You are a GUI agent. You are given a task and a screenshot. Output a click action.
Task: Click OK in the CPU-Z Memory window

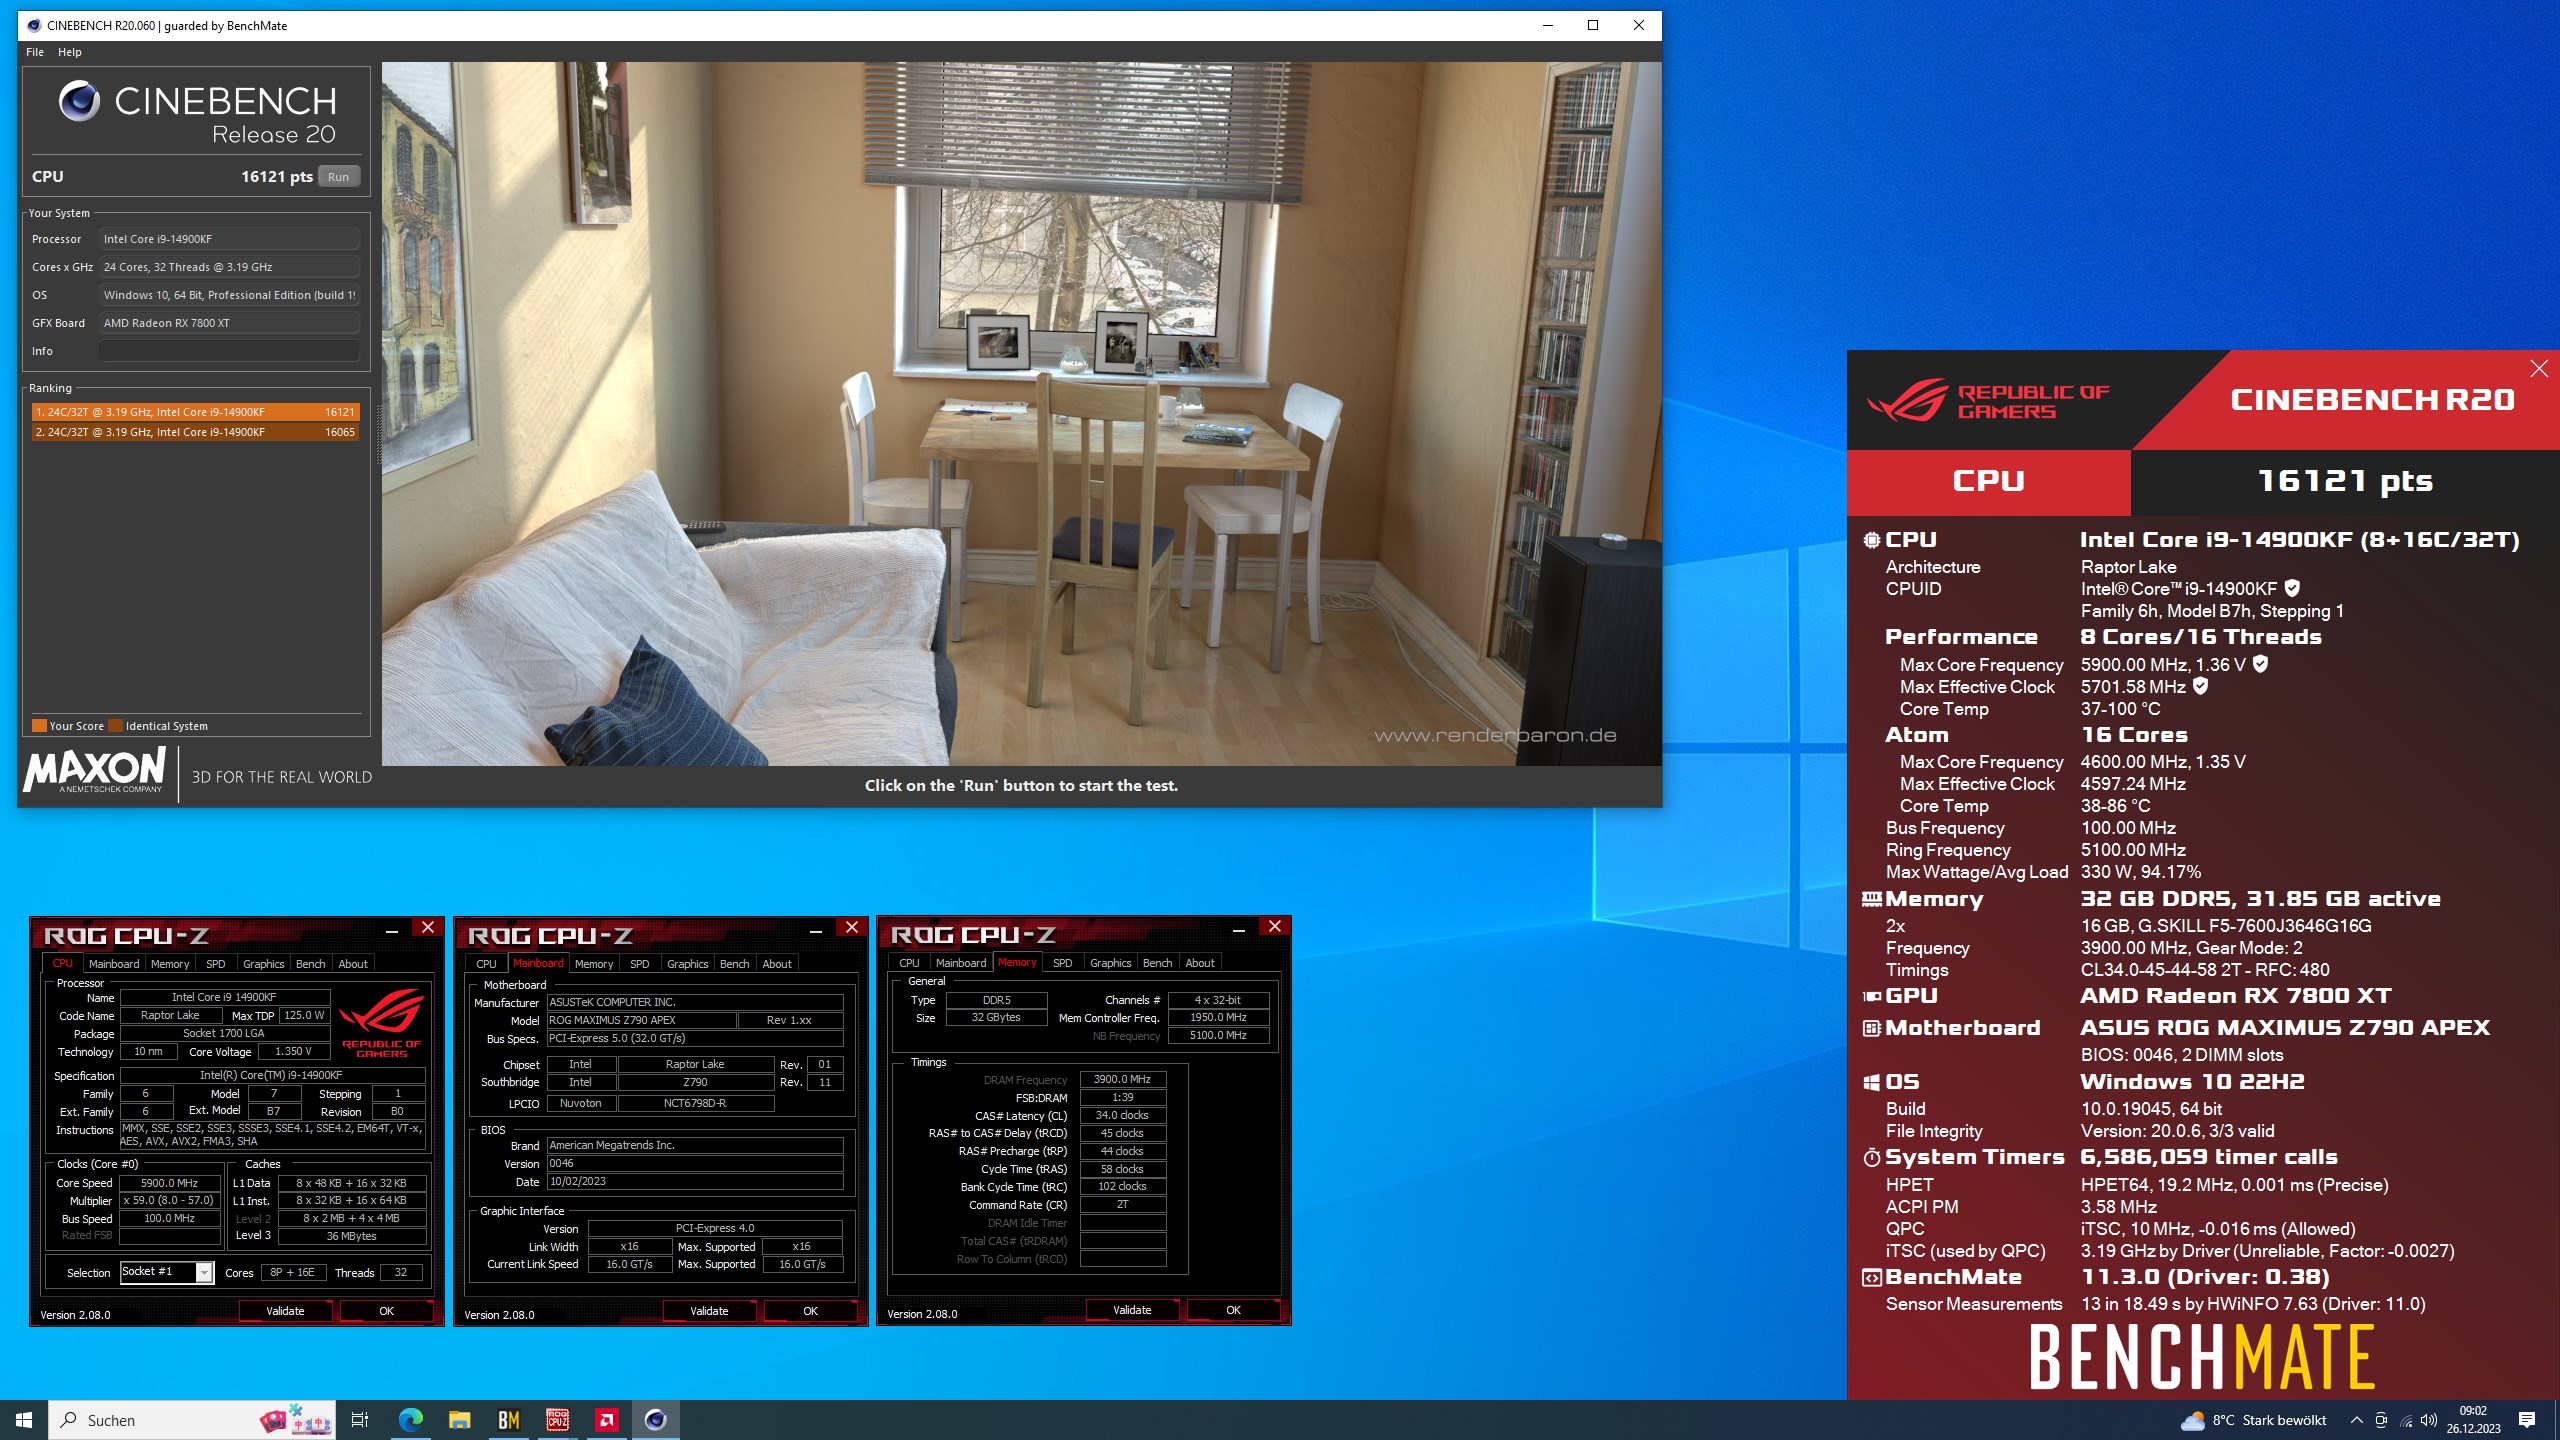[x=1233, y=1310]
